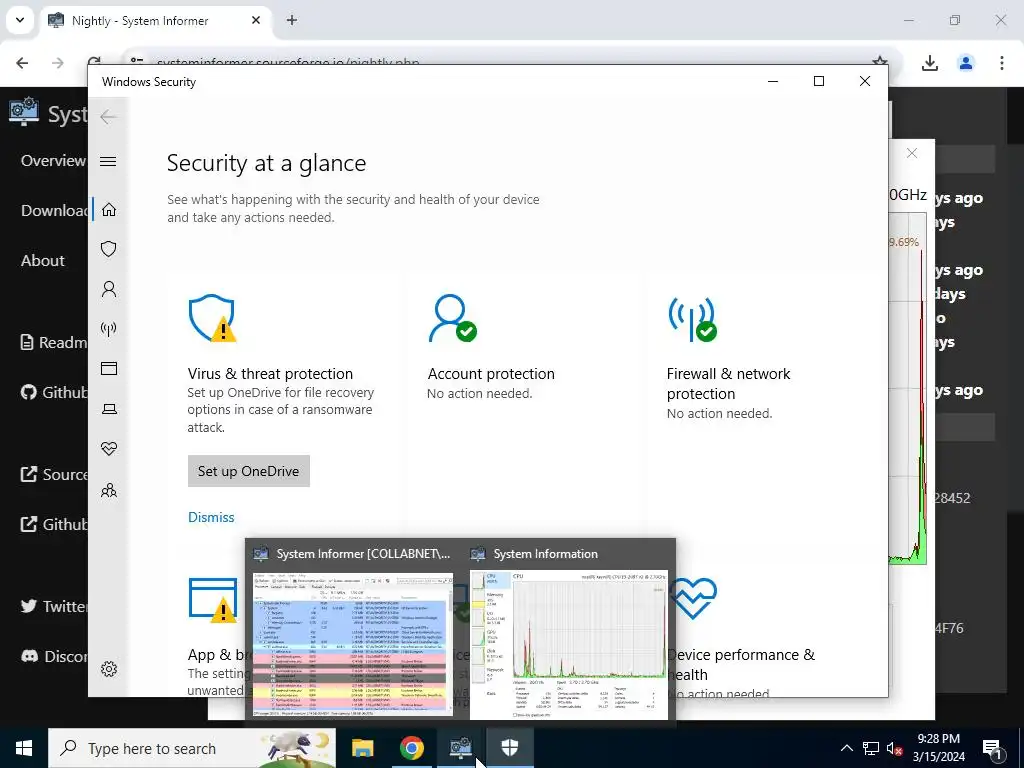Open App & browser control sidebar icon
The image size is (1024, 768).
[x=109, y=368]
